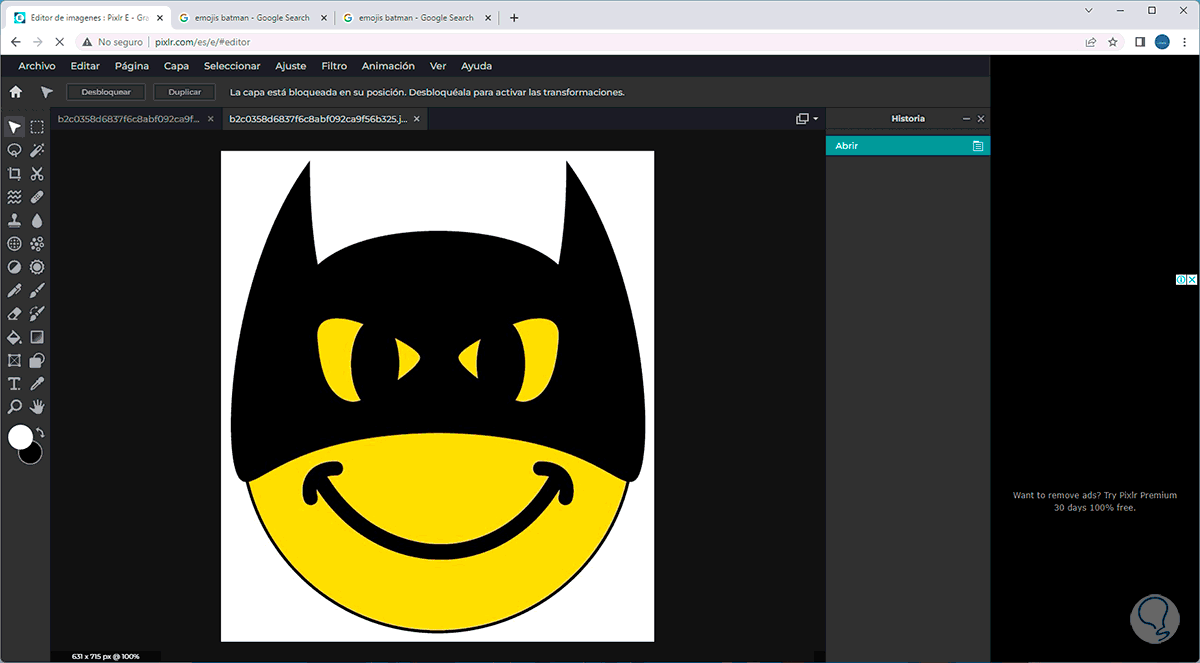The image size is (1200, 663).
Task: Select the Marquee selection tool
Action: (x=37, y=127)
